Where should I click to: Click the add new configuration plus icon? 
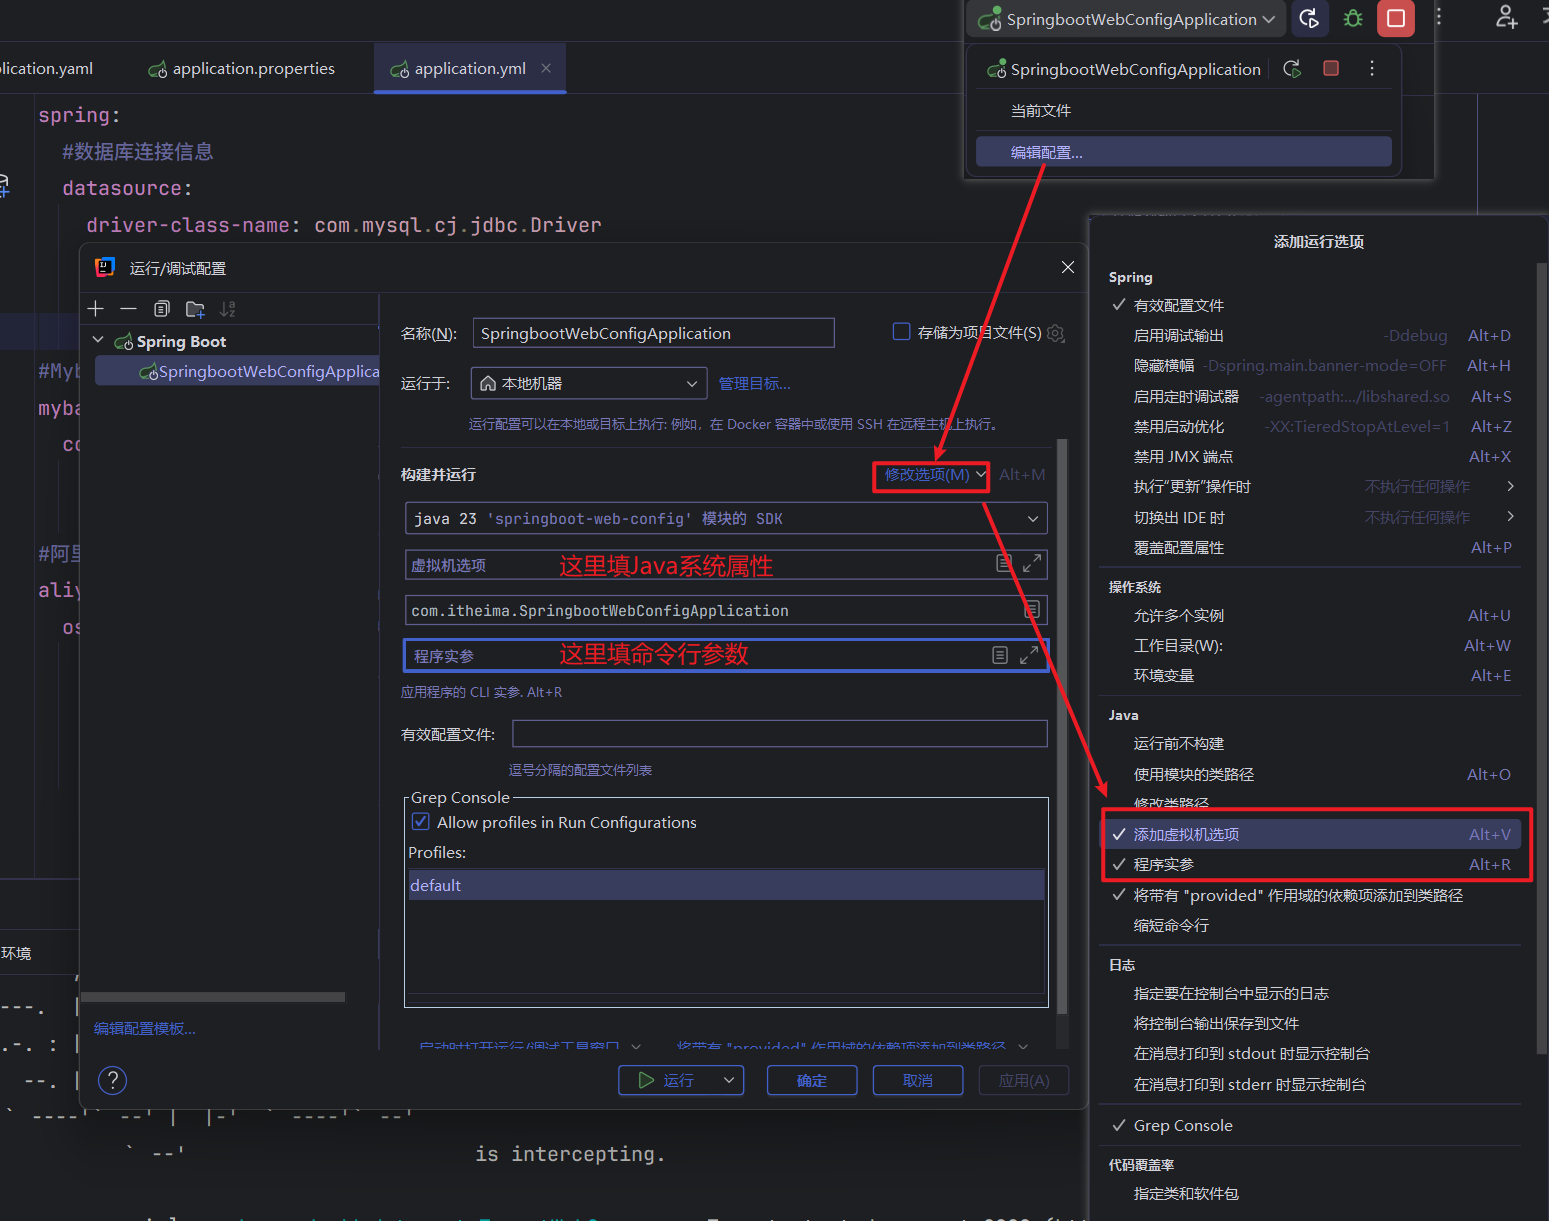96,309
